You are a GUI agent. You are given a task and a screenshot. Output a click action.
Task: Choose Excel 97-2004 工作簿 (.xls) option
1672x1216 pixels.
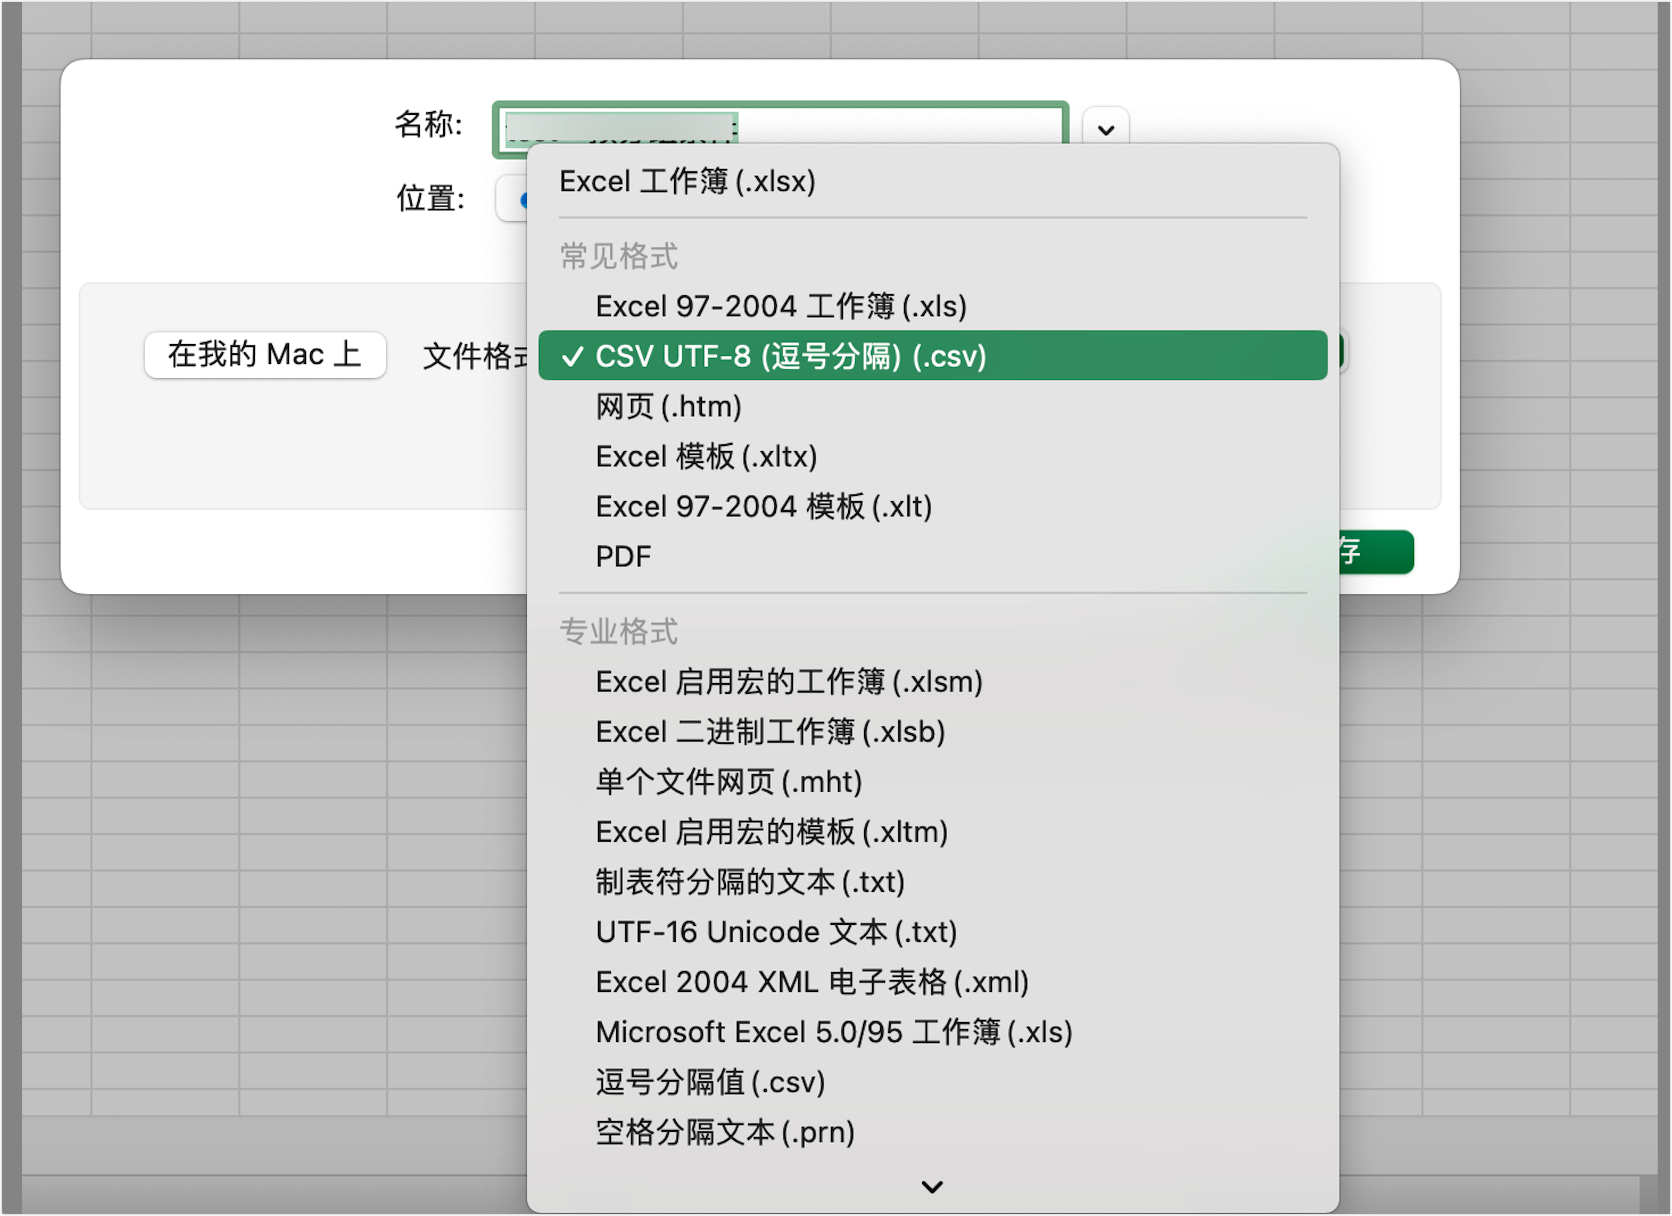pos(780,306)
